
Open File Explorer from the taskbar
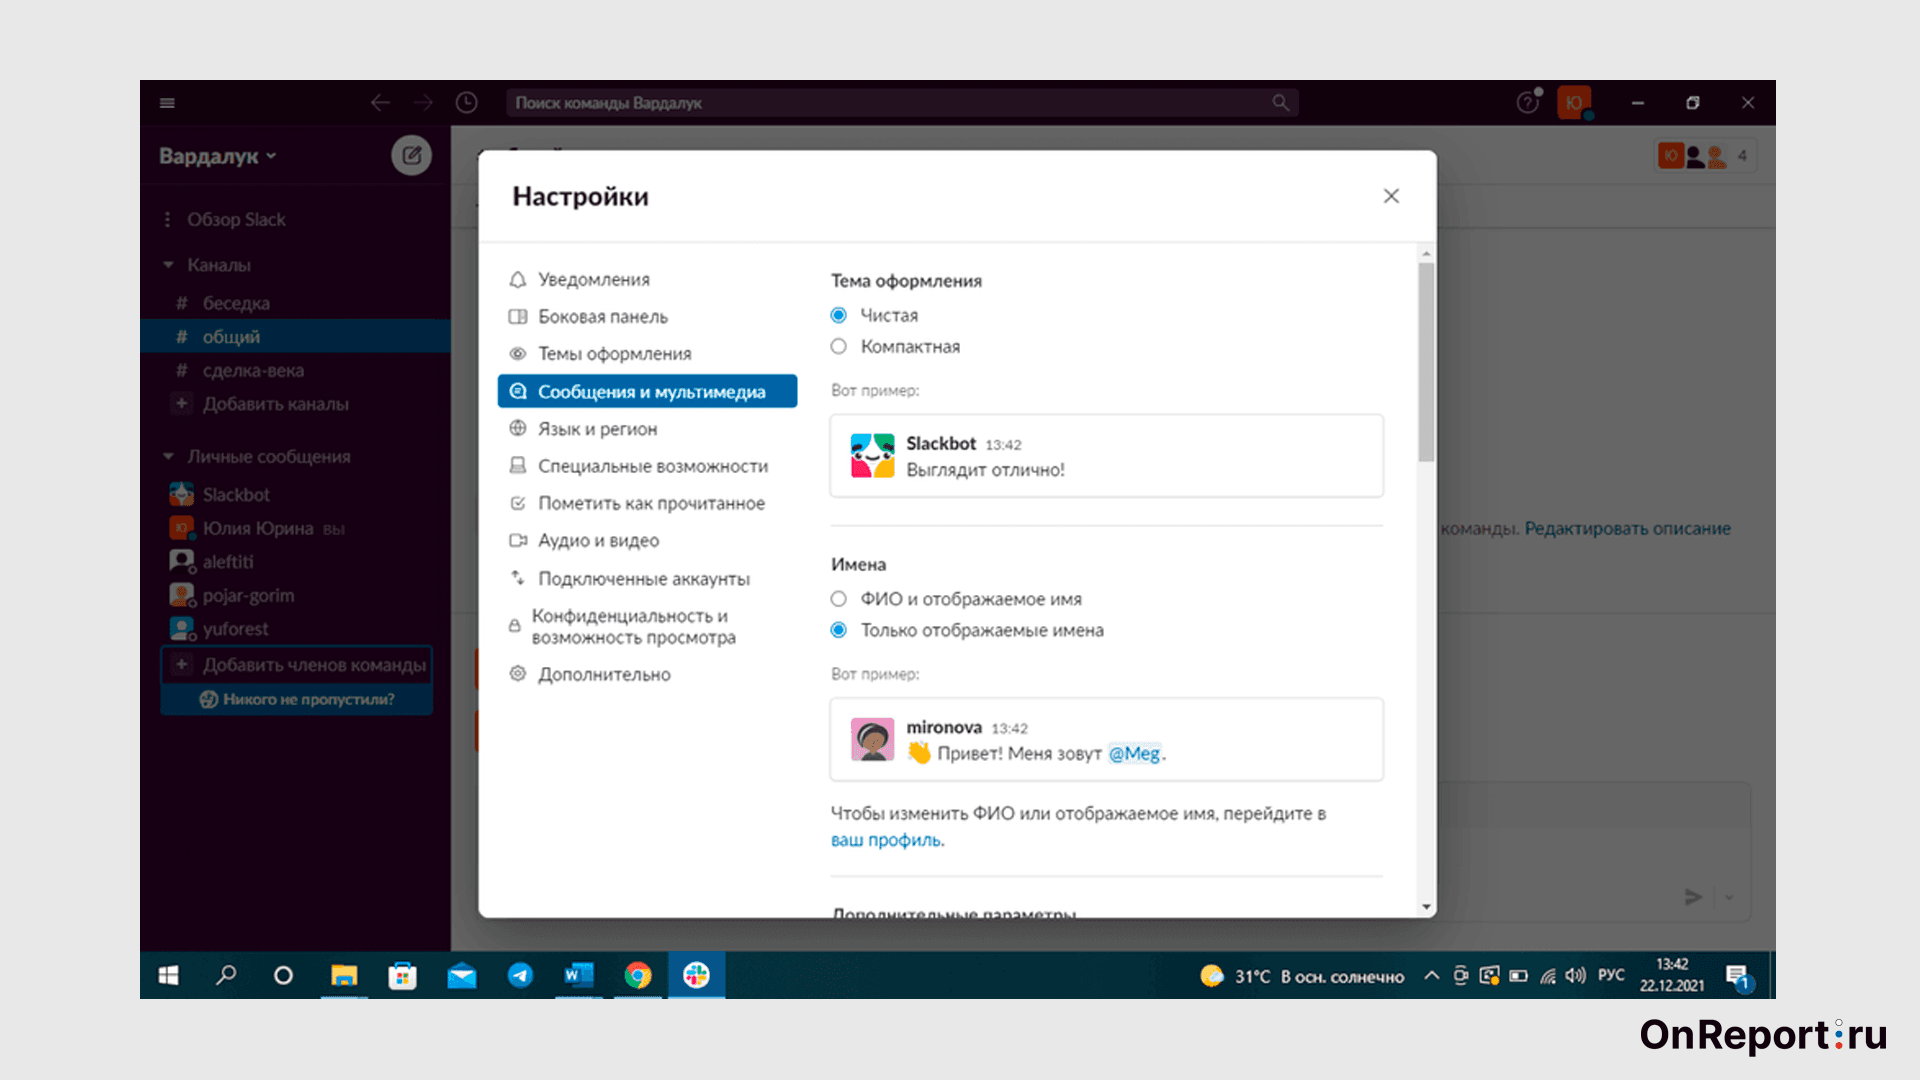click(x=344, y=975)
